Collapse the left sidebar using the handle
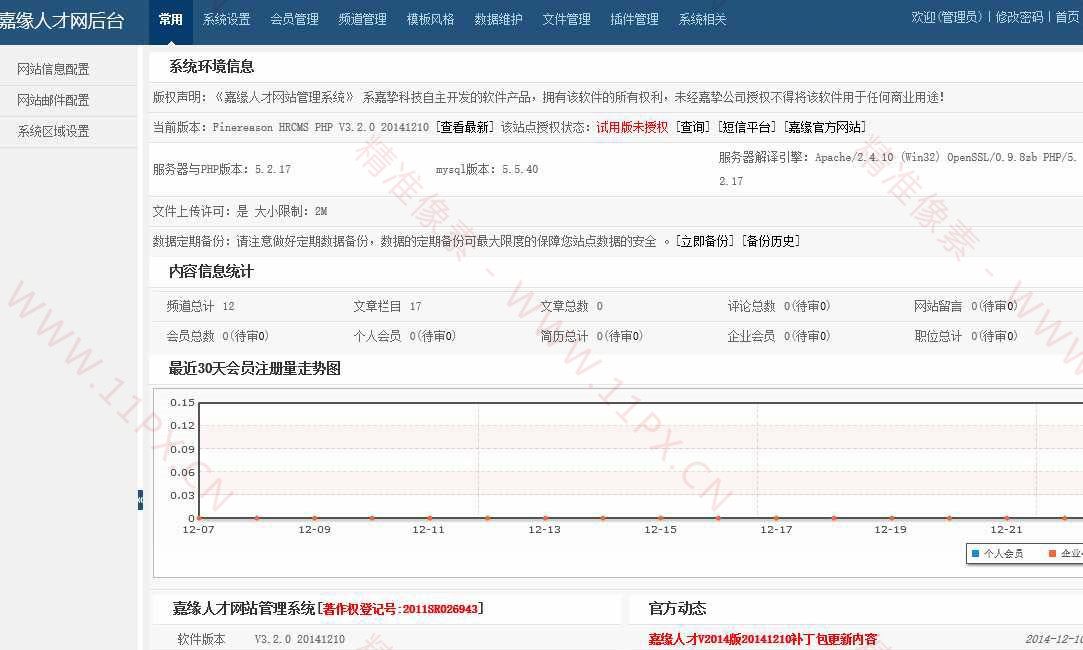This screenshot has height=650, width=1083. tap(140, 499)
